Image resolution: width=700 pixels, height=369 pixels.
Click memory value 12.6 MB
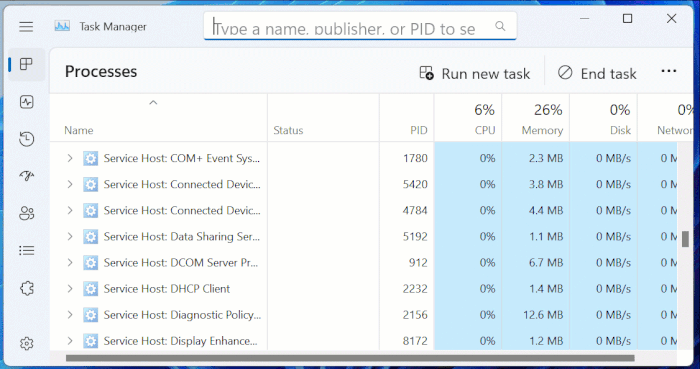click(543, 315)
